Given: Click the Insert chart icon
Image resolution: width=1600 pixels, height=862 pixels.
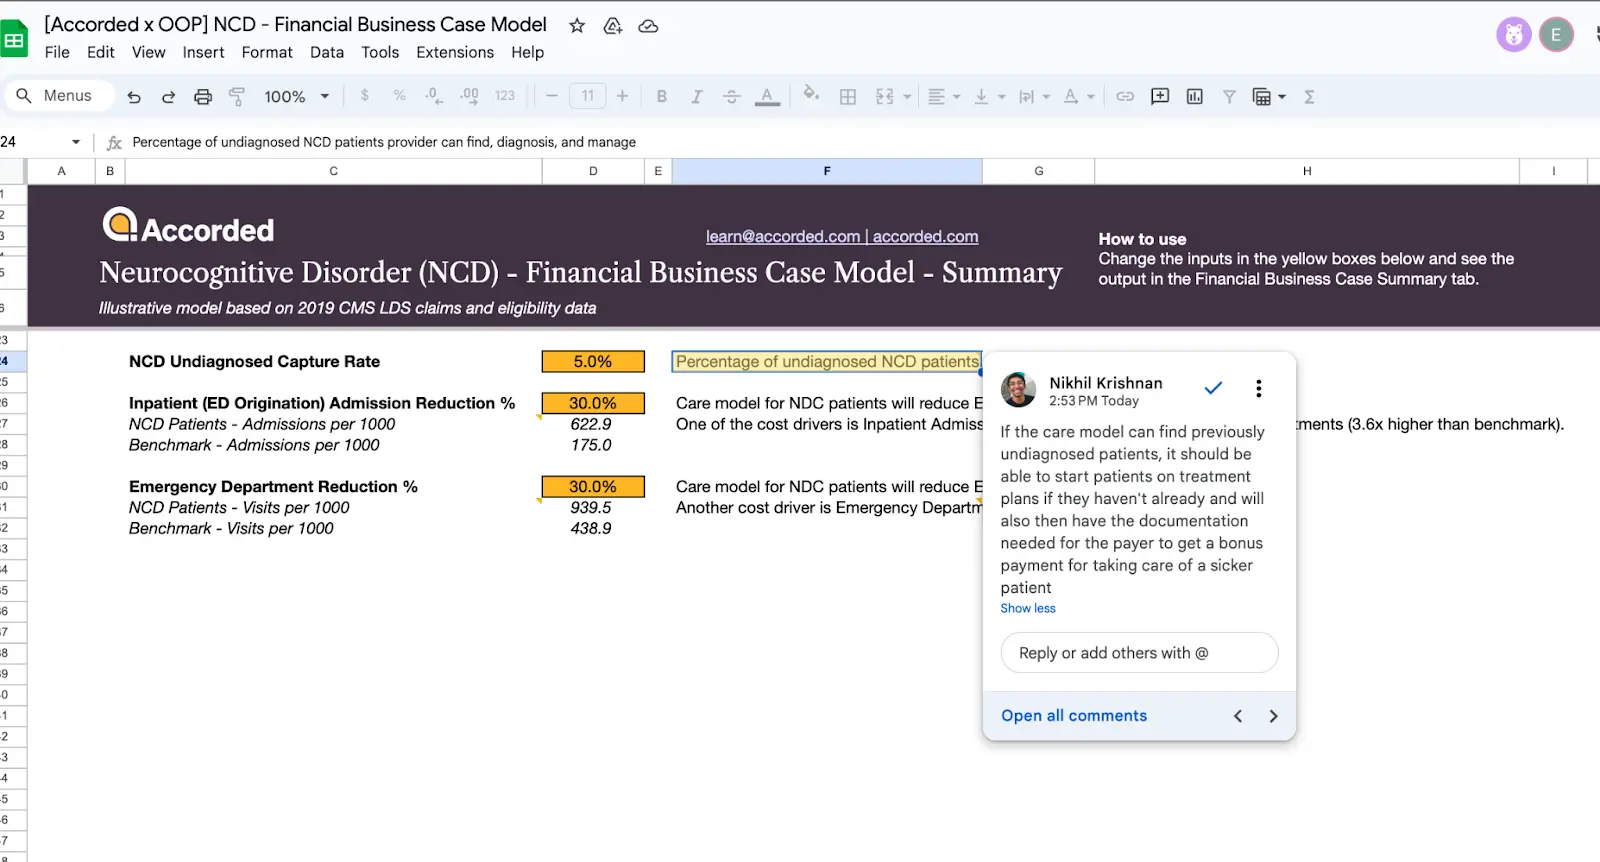Looking at the screenshot, I should point(1194,97).
